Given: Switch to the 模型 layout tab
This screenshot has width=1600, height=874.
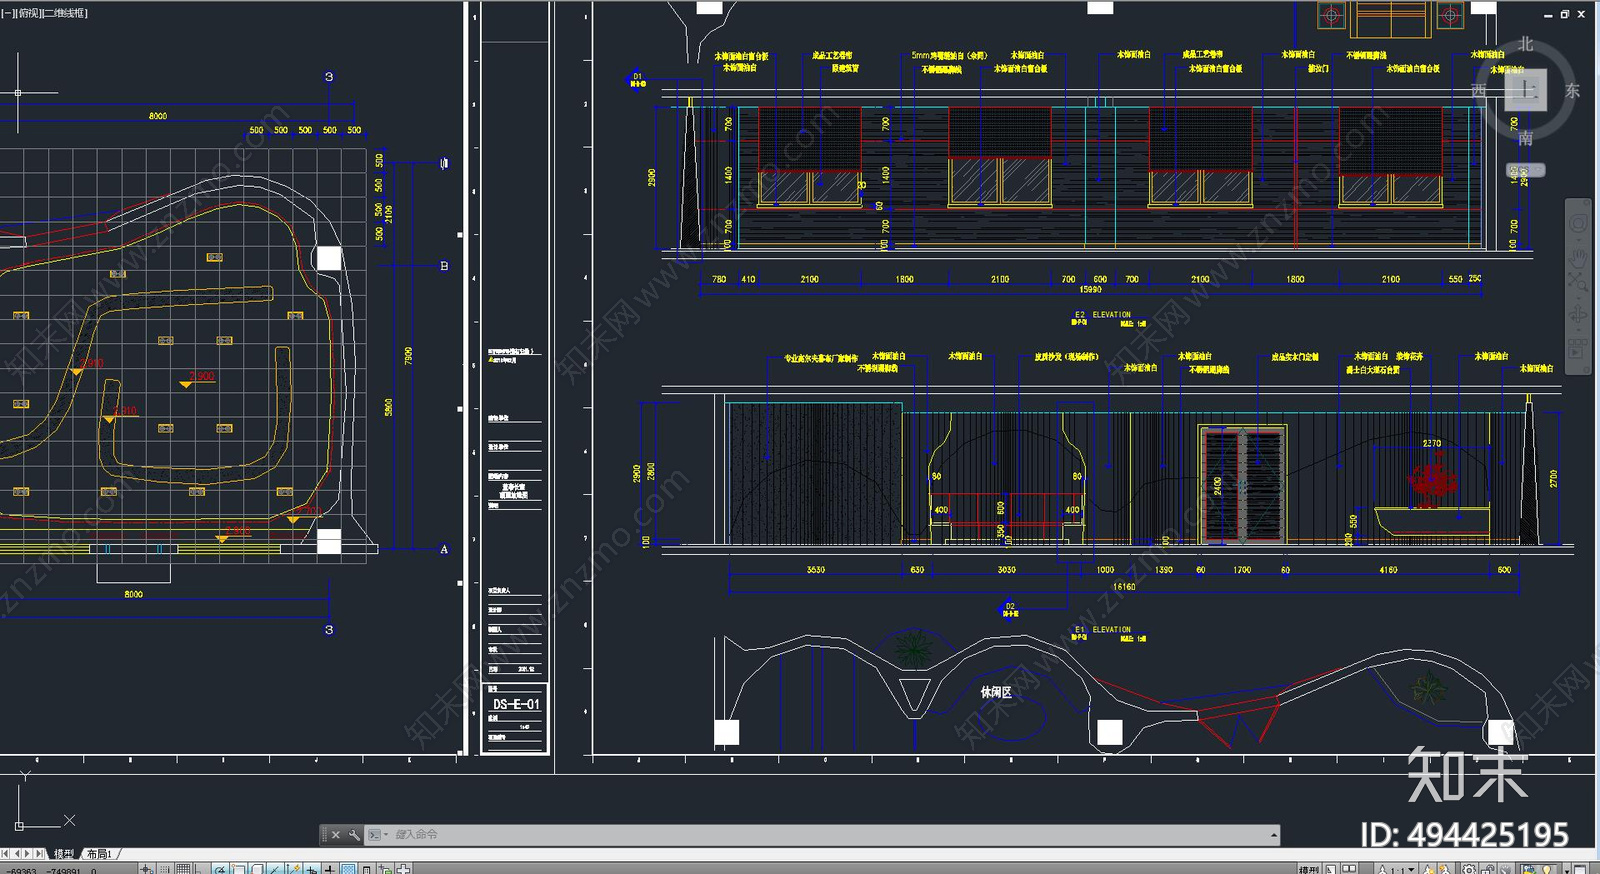Looking at the screenshot, I should pyautogui.click(x=63, y=854).
